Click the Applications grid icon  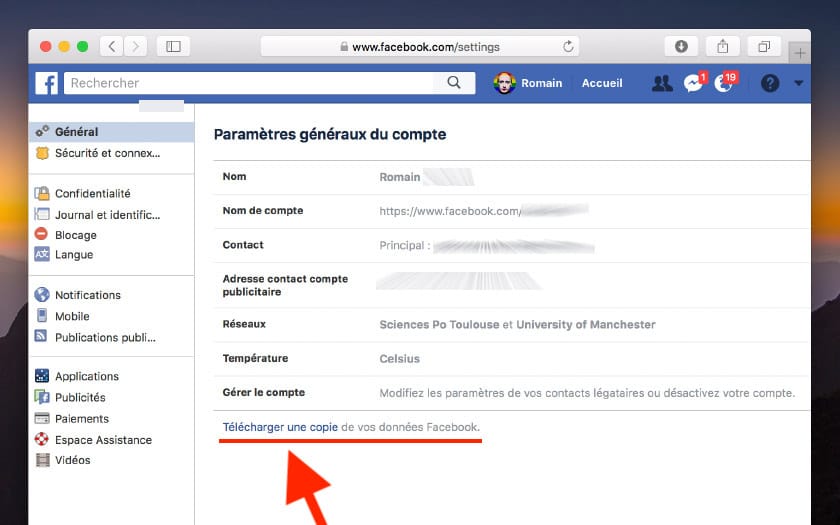click(42, 376)
